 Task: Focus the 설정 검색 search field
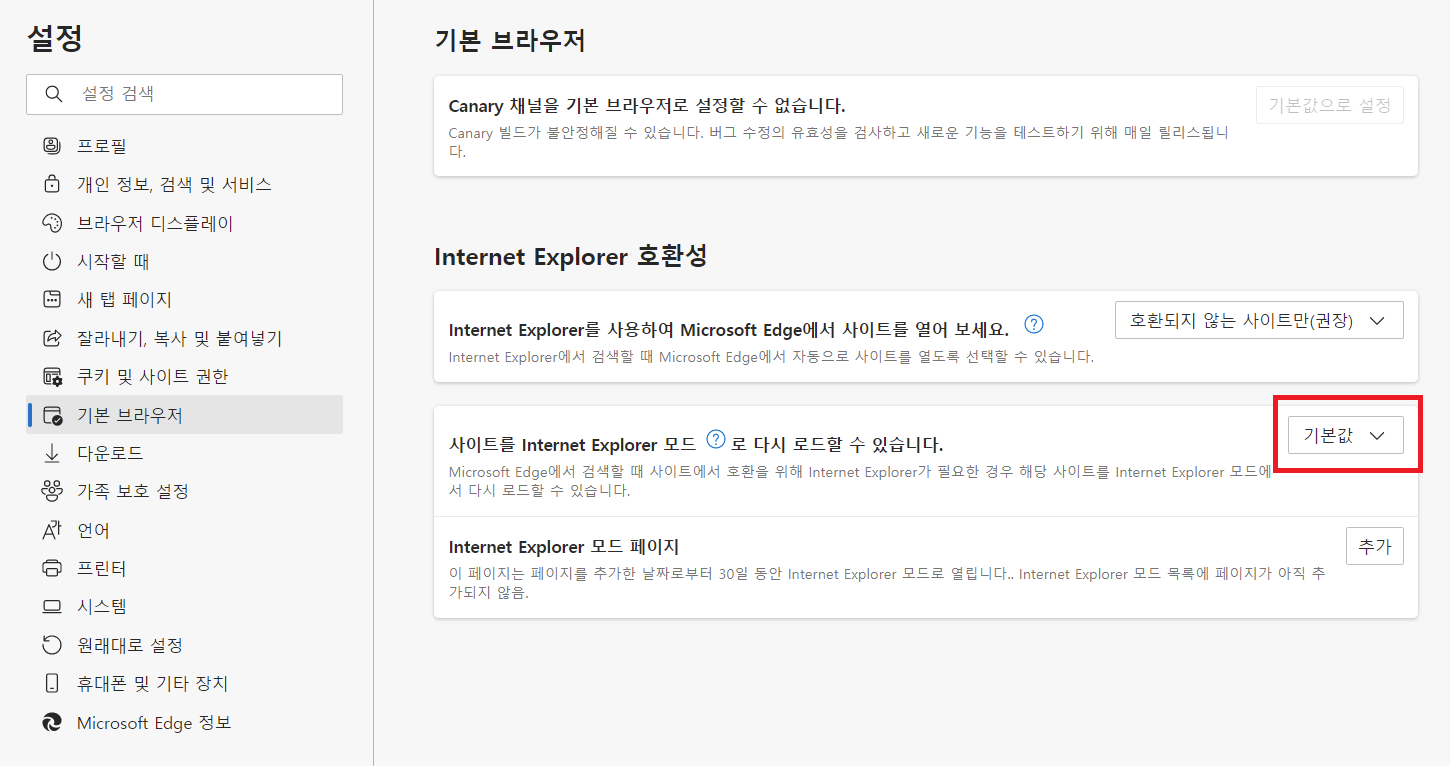point(184,94)
